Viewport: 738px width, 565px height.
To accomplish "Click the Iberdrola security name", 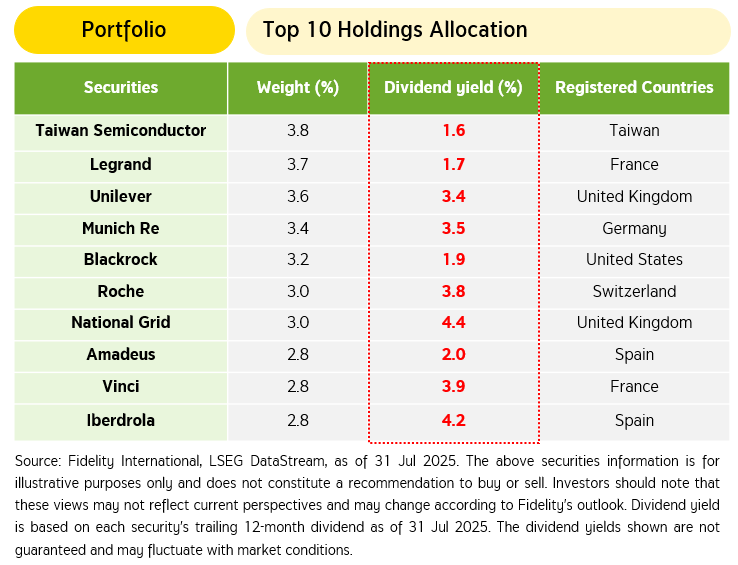I will click(x=121, y=420).
